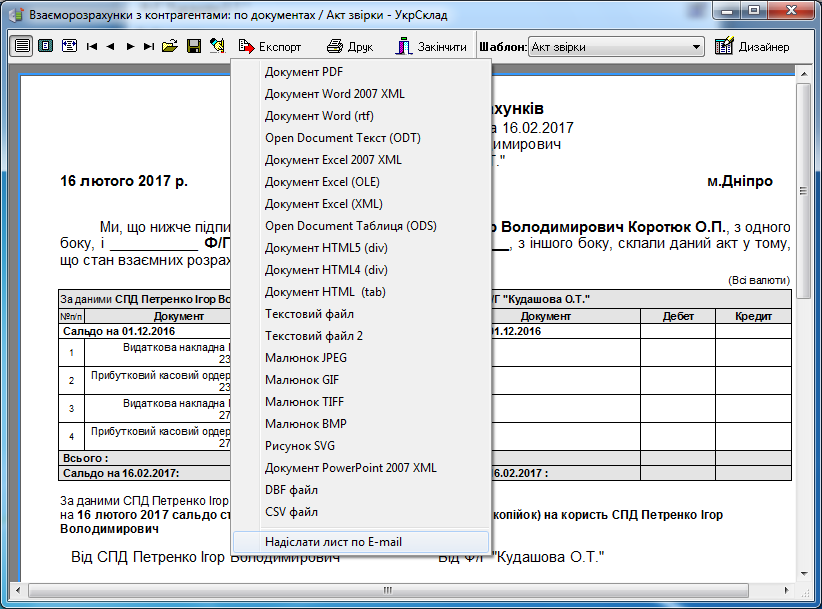The height and width of the screenshot is (609, 822).
Task: Choose Документ Excel 2007 XML export
Action: point(333,160)
